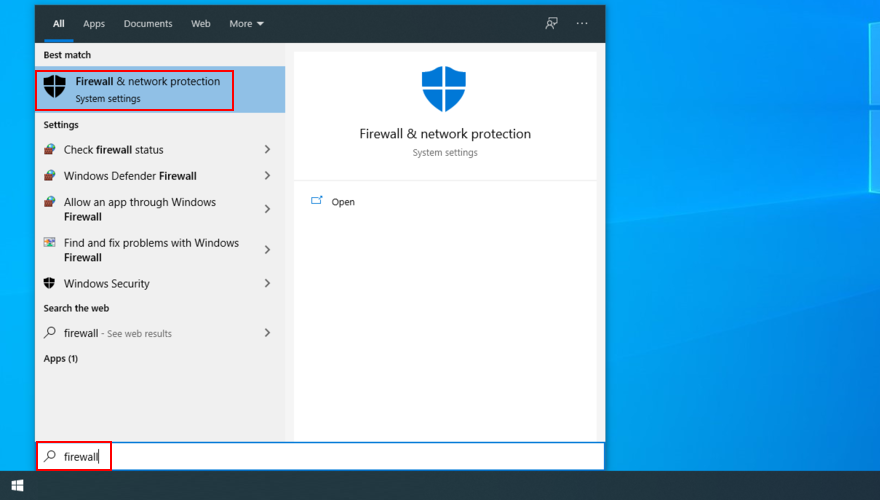Open Allow an app through Windows Firewall
The width and height of the screenshot is (880, 500).
click(x=140, y=209)
